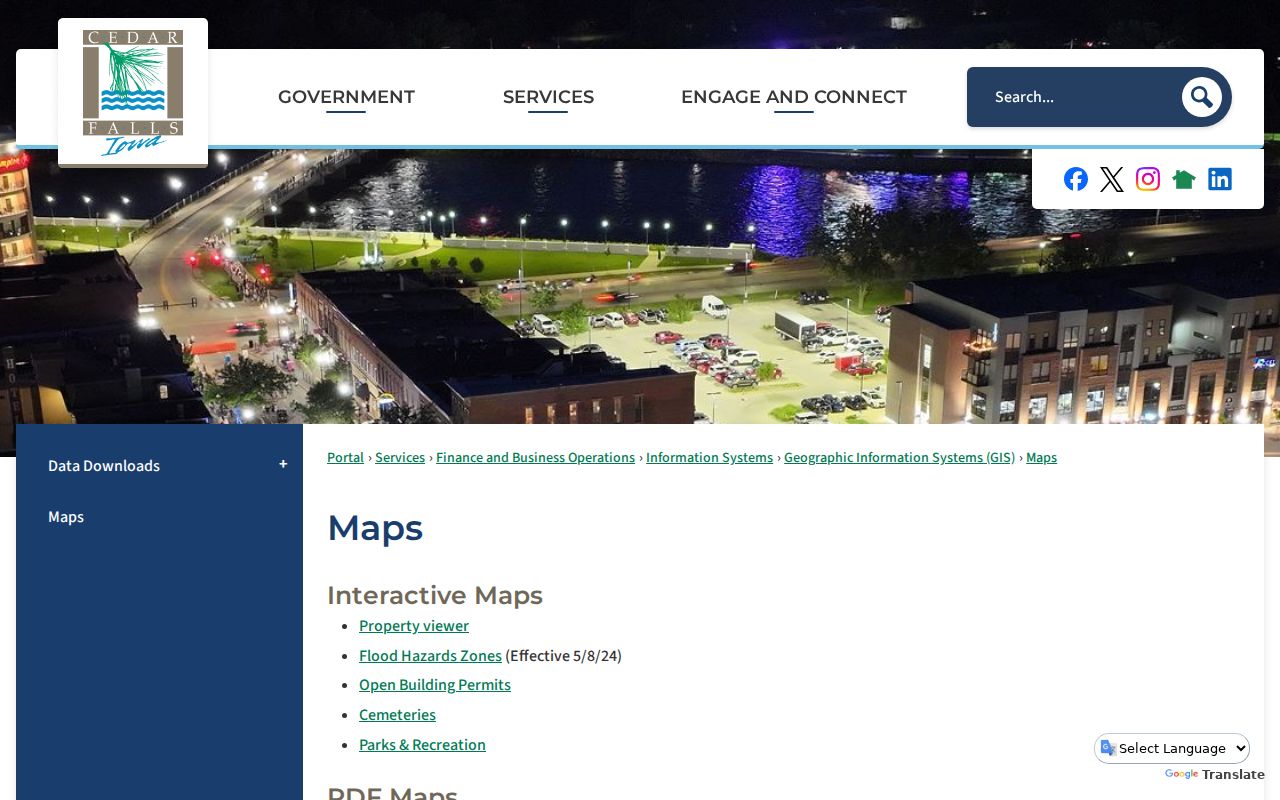The height and width of the screenshot is (800, 1280).
Task: Open the Parks & Recreation link
Action: 422,745
